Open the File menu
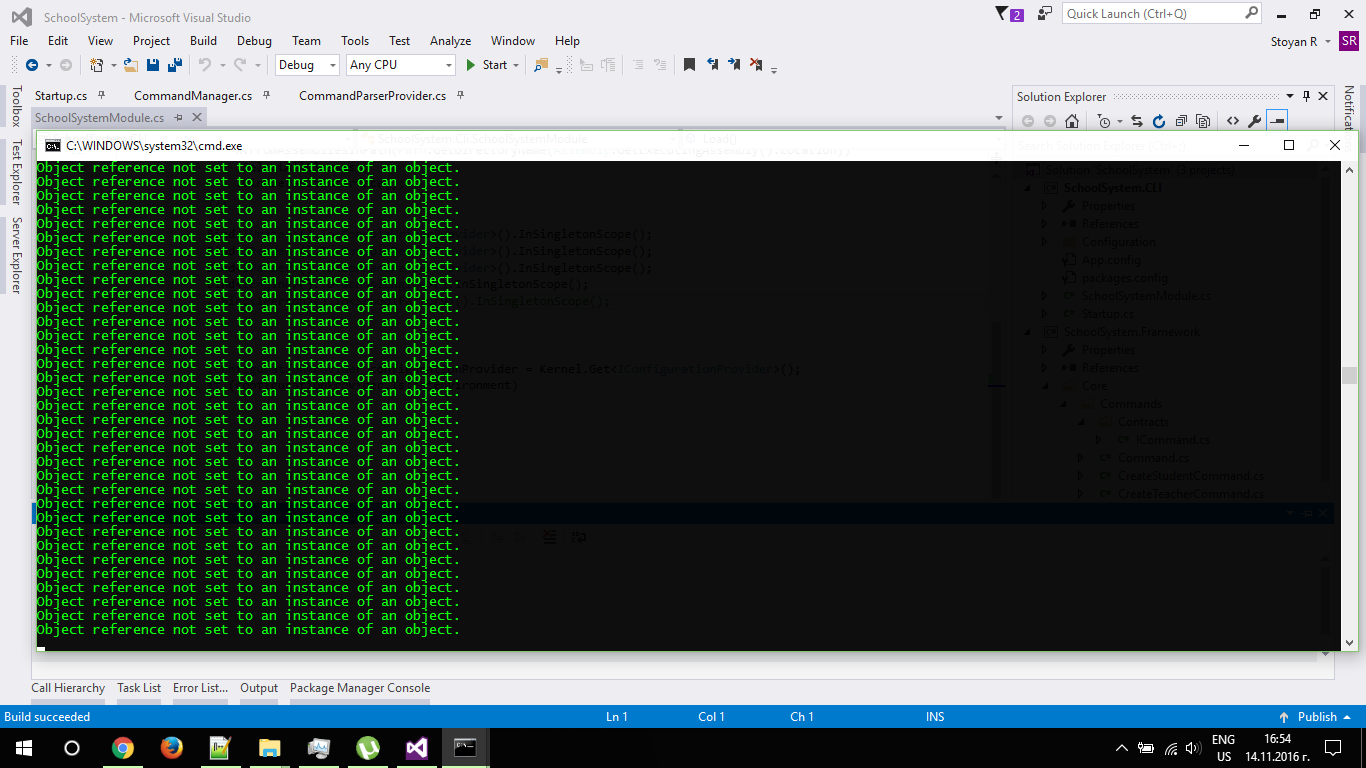 point(19,41)
